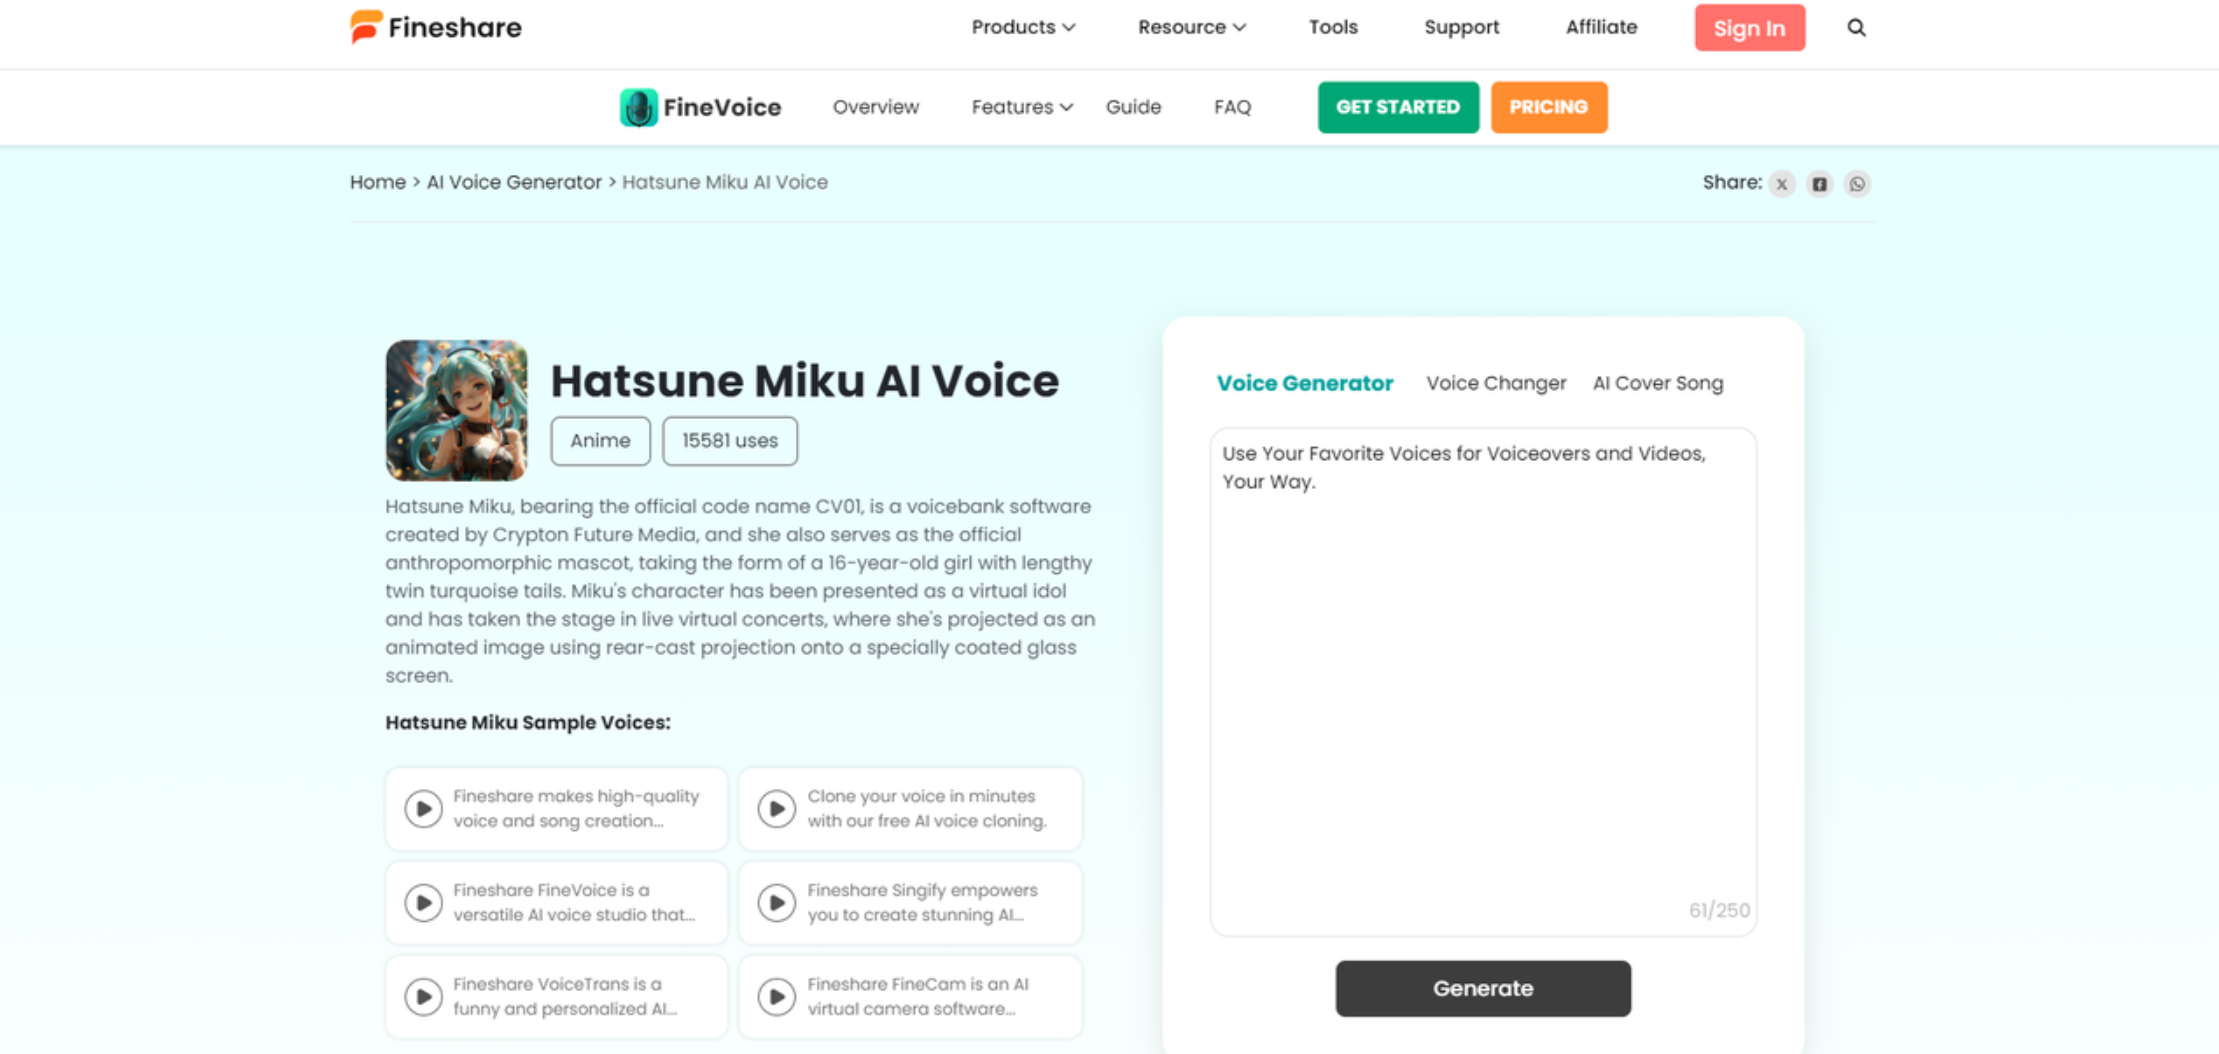Play the 'Fineshare FineCam is an AI' sample
Viewport: 2219px width, 1054px height.
click(777, 996)
